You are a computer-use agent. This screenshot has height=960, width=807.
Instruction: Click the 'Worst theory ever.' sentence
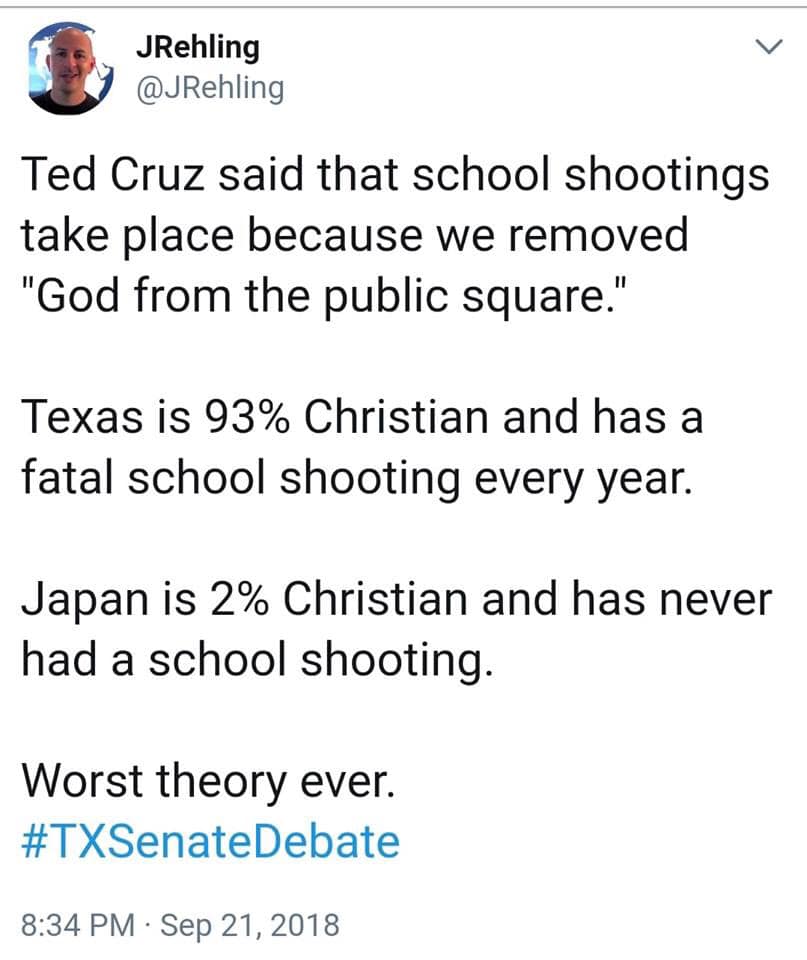pos(208,781)
